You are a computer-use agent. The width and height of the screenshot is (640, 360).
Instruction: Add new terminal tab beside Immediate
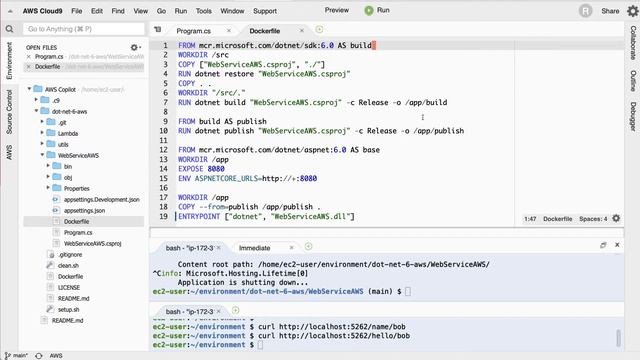pyautogui.click(x=309, y=246)
